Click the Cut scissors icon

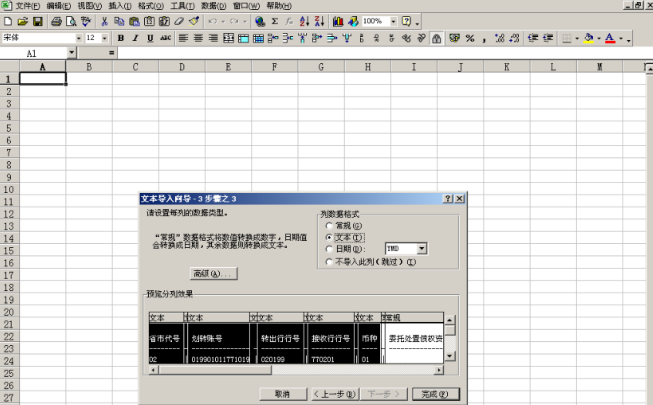coord(104,21)
